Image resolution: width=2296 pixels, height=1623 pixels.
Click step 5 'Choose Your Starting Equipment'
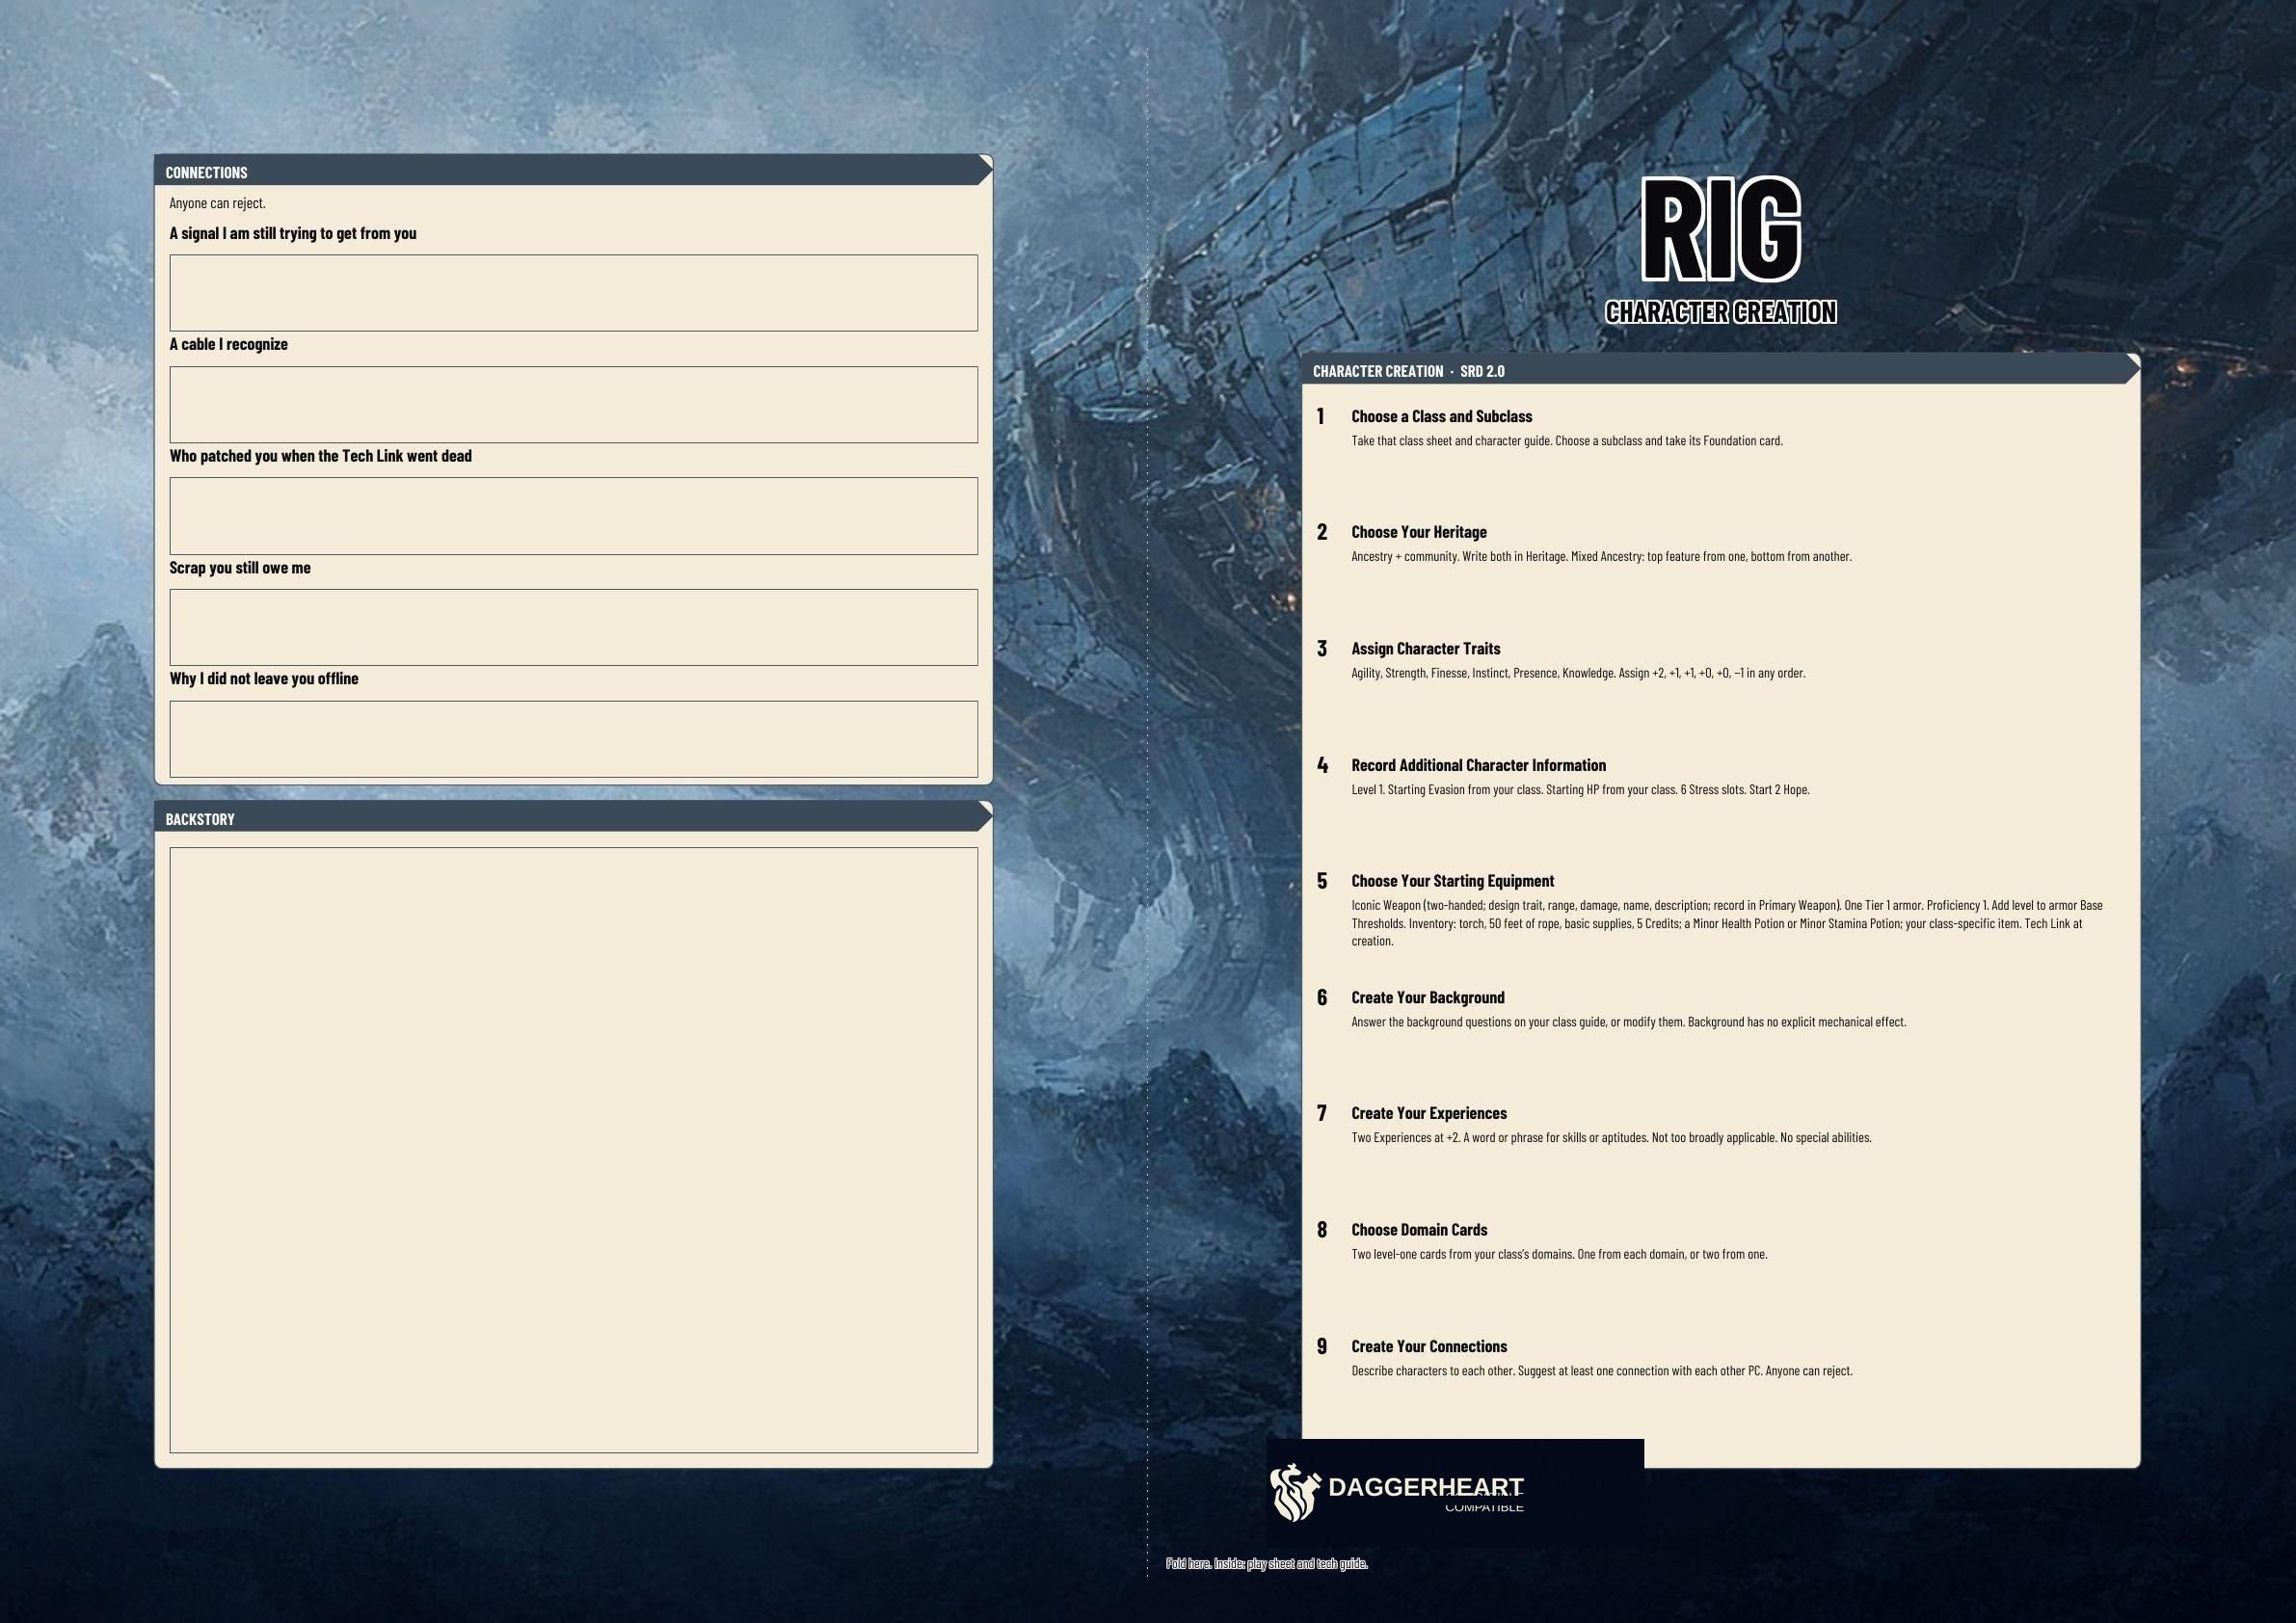coord(1452,881)
